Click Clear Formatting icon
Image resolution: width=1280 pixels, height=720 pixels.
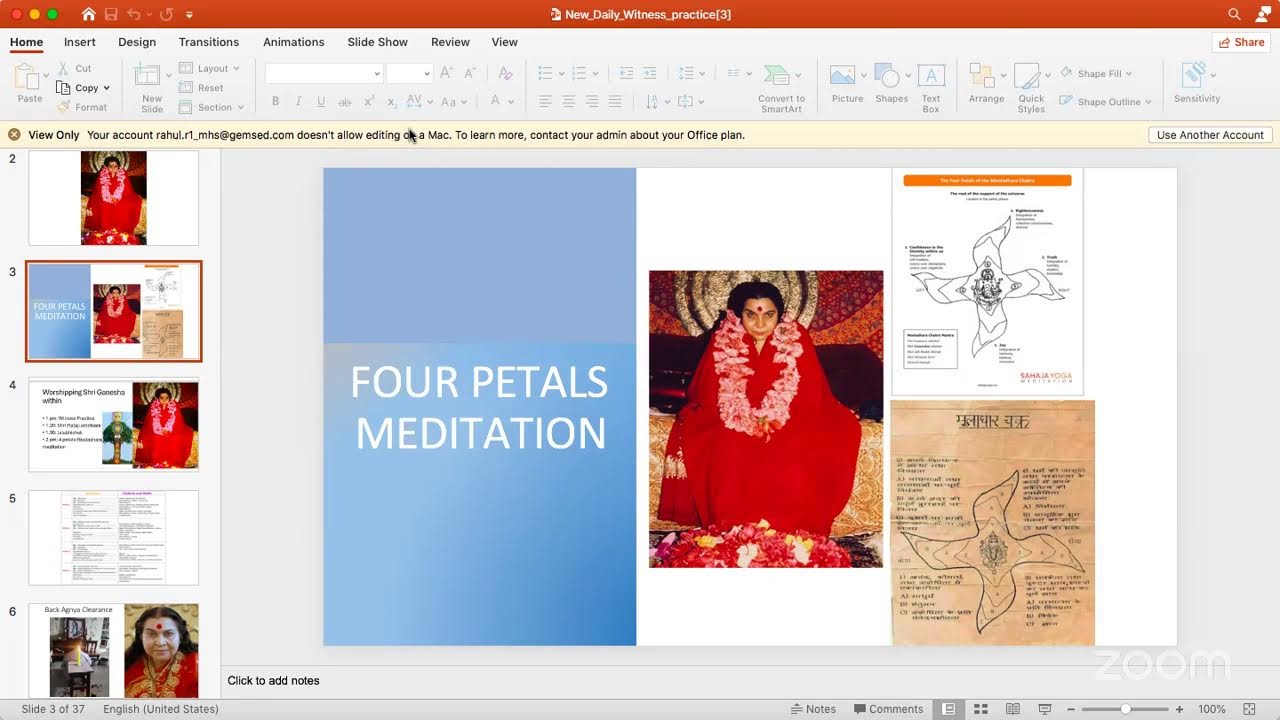coord(505,73)
